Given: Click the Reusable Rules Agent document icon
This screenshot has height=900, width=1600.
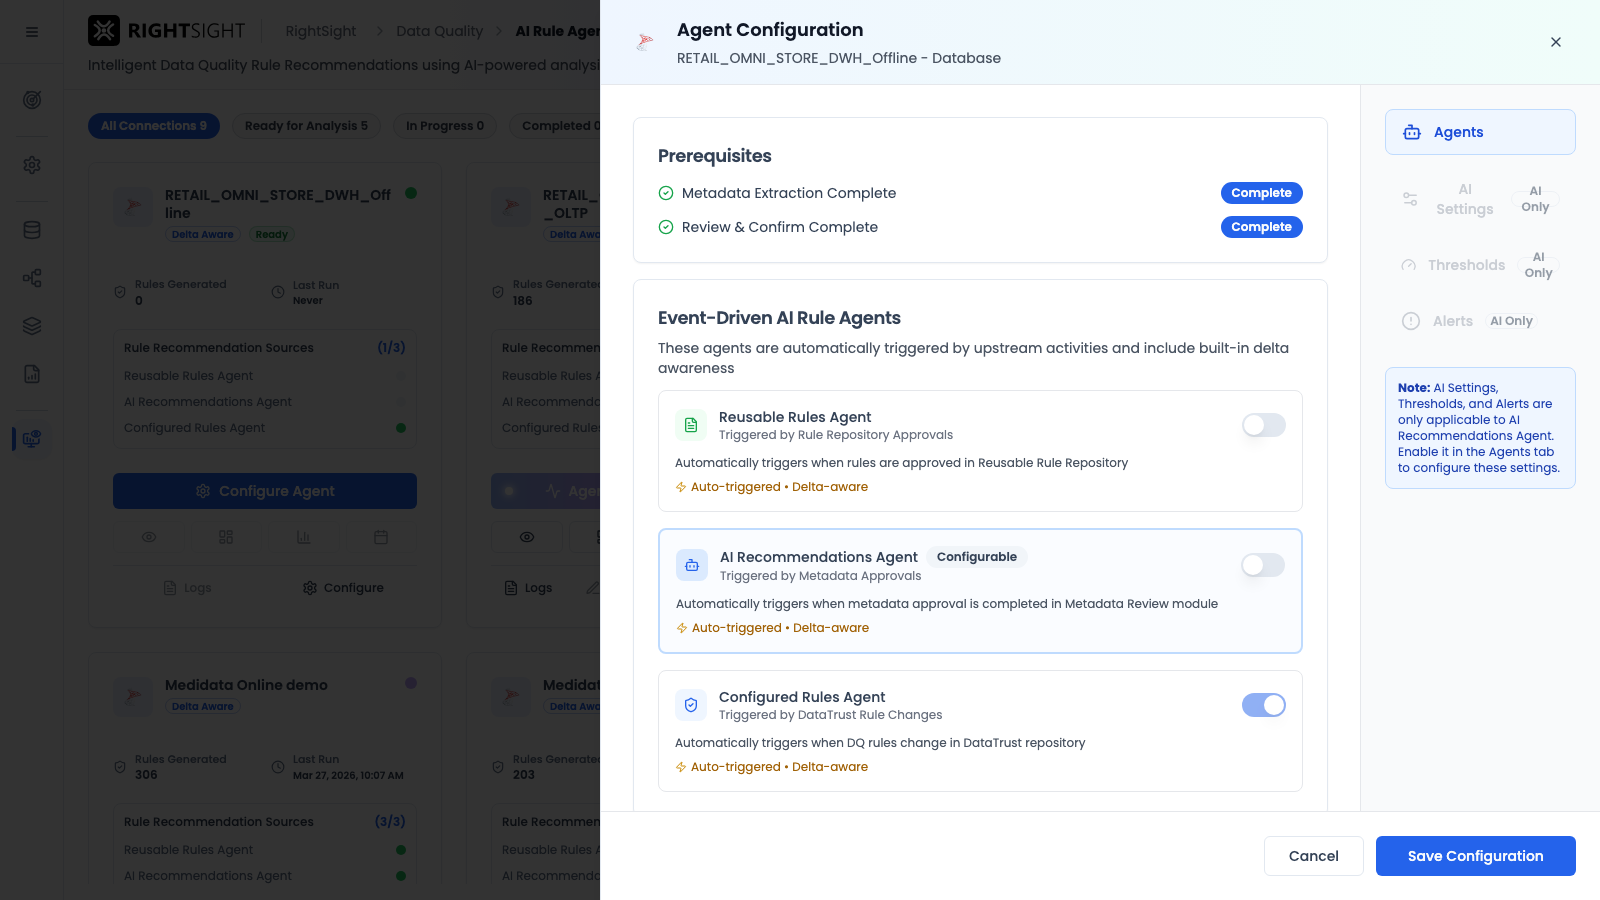Looking at the screenshot, I should tap(691, 425).
